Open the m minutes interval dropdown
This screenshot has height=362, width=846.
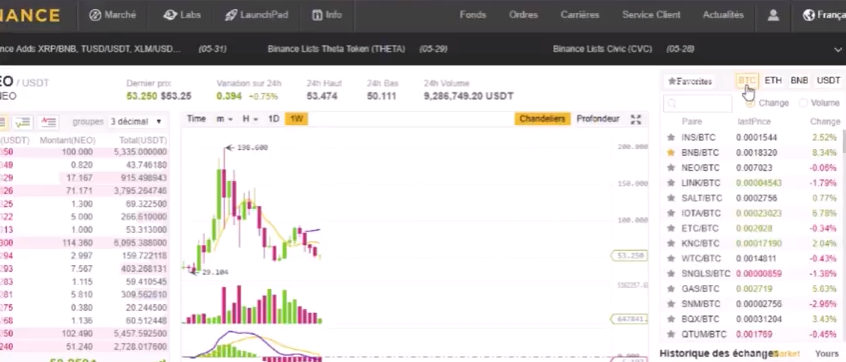tap(224, 119)
